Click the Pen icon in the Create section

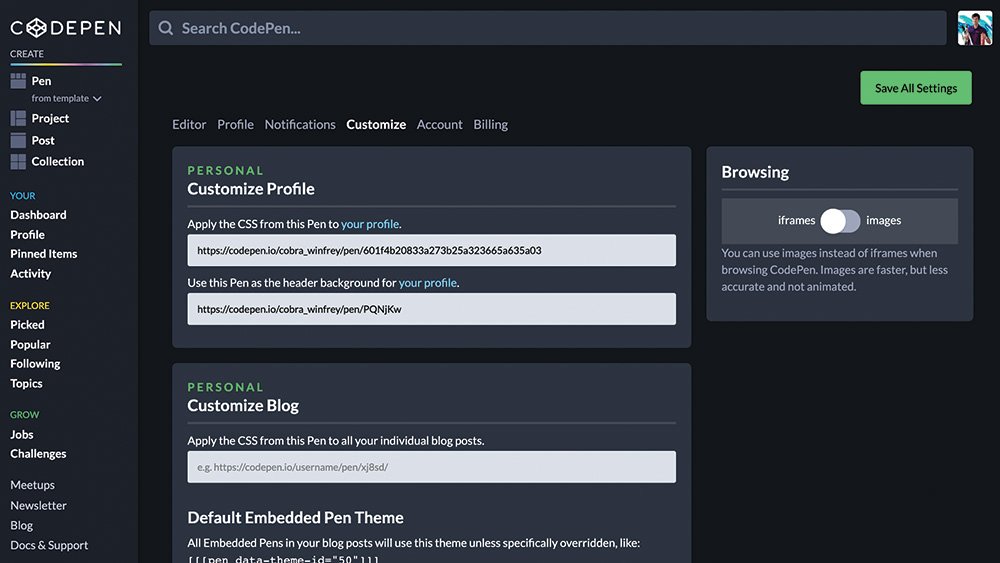(x=18, y=80)
